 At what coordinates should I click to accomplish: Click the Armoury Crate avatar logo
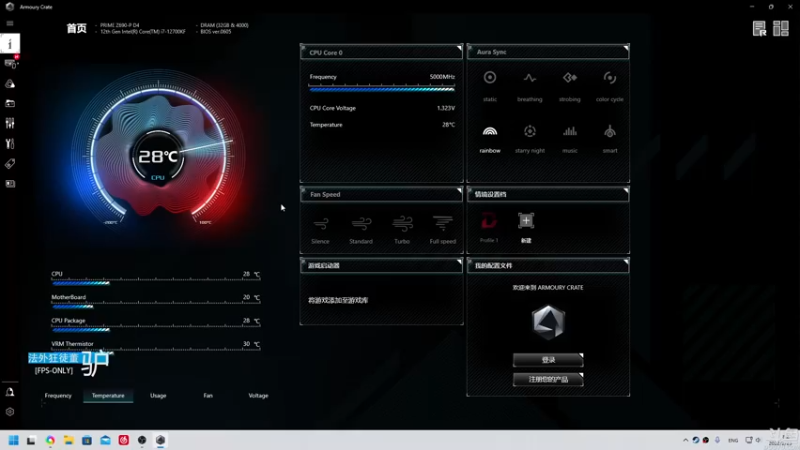tap(548, 322)
